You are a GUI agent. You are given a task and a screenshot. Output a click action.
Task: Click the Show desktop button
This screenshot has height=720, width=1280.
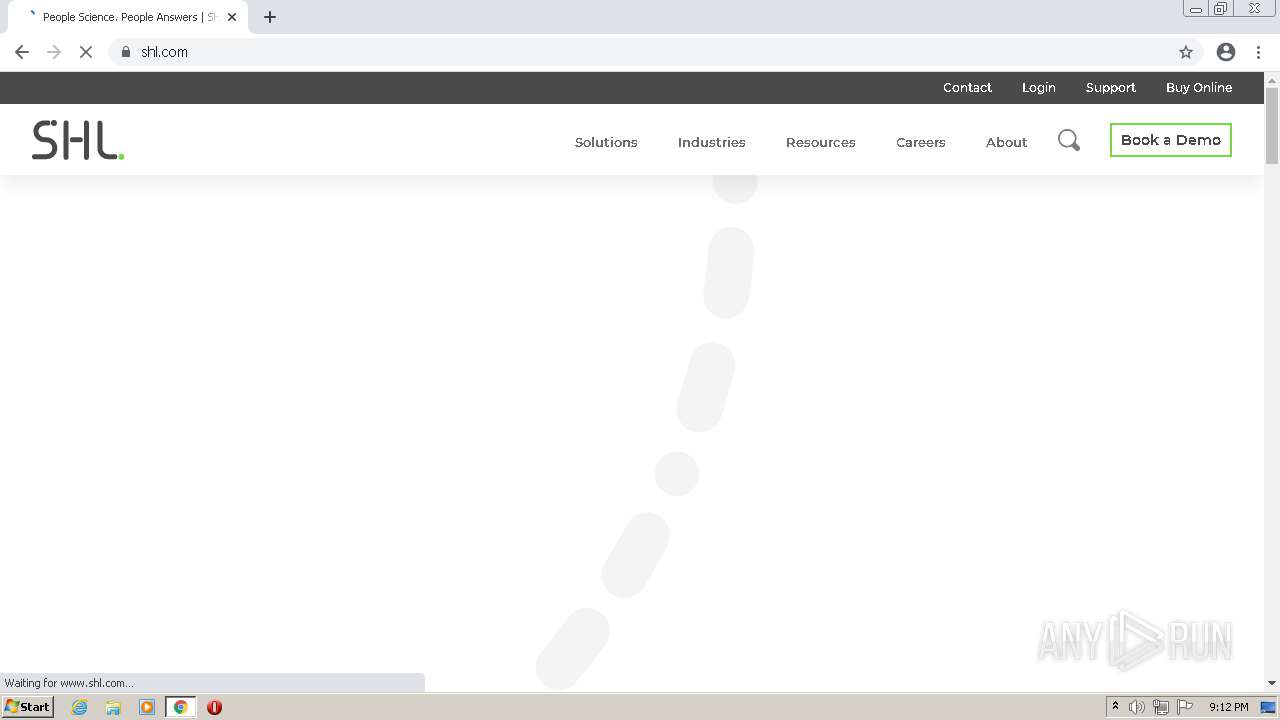[x=1269, y=707]
